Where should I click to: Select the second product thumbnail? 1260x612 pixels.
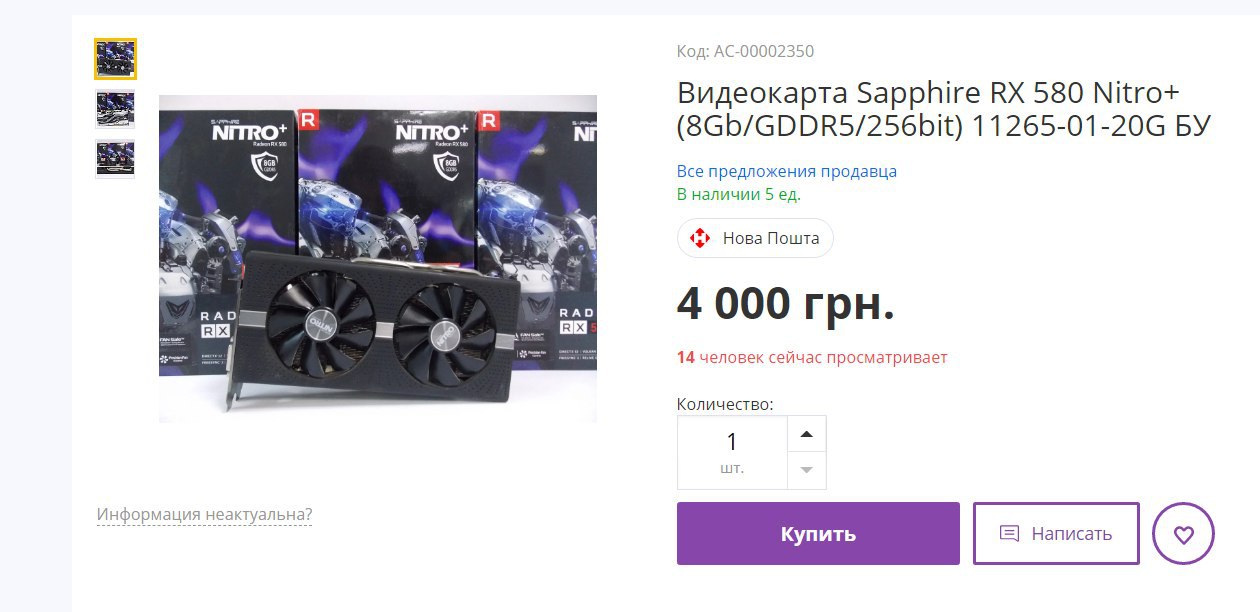(x=115, y=109)
